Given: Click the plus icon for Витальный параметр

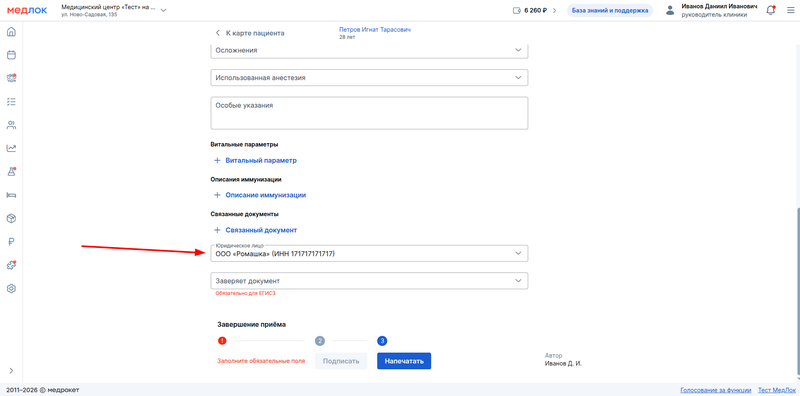Looking at the screenshot, I should pyautogui.click(x=217, y=160).
